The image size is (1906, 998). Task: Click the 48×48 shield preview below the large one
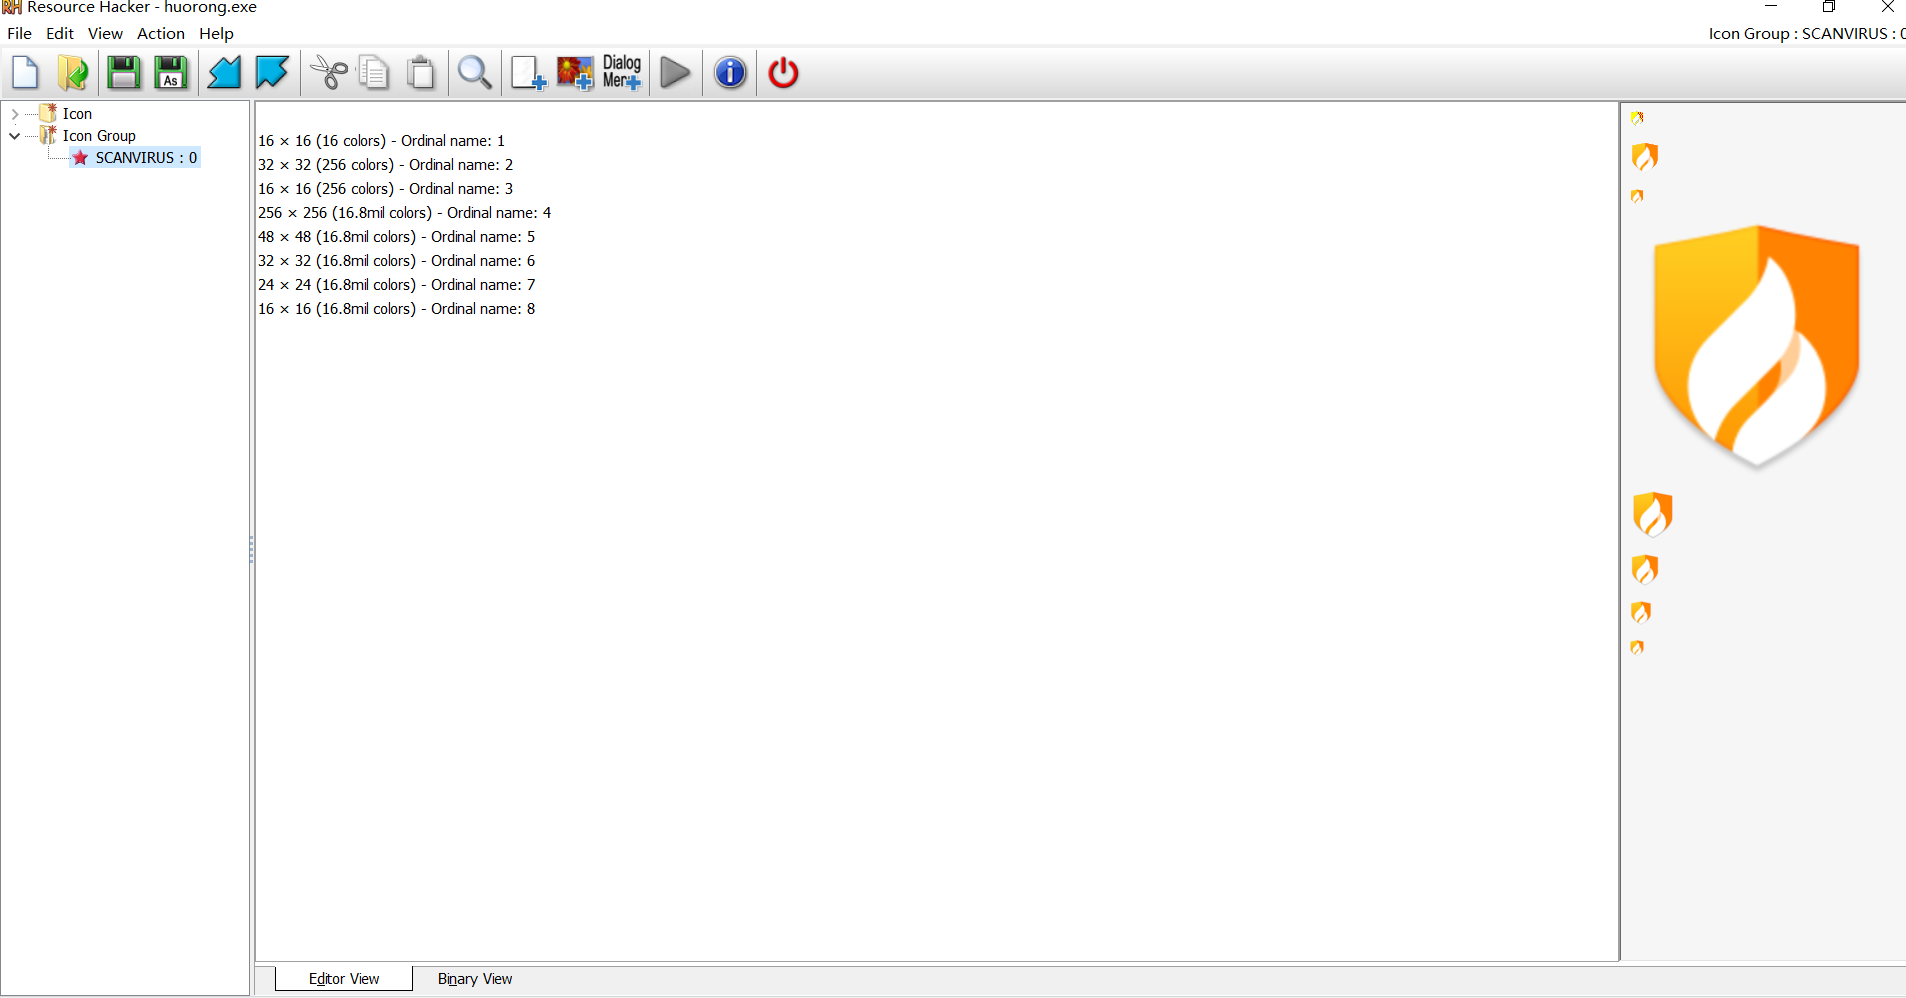(1652, 514)
